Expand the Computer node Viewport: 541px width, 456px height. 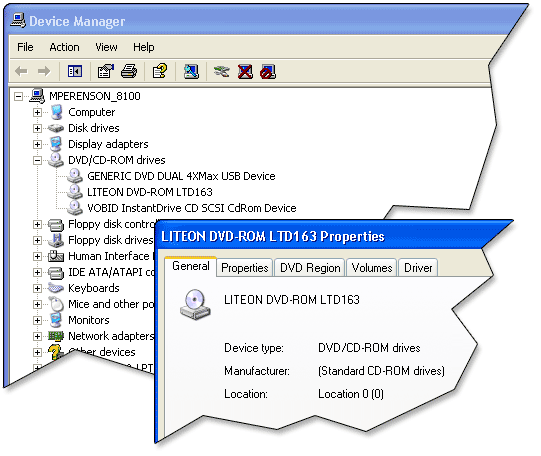click(37, 112)
